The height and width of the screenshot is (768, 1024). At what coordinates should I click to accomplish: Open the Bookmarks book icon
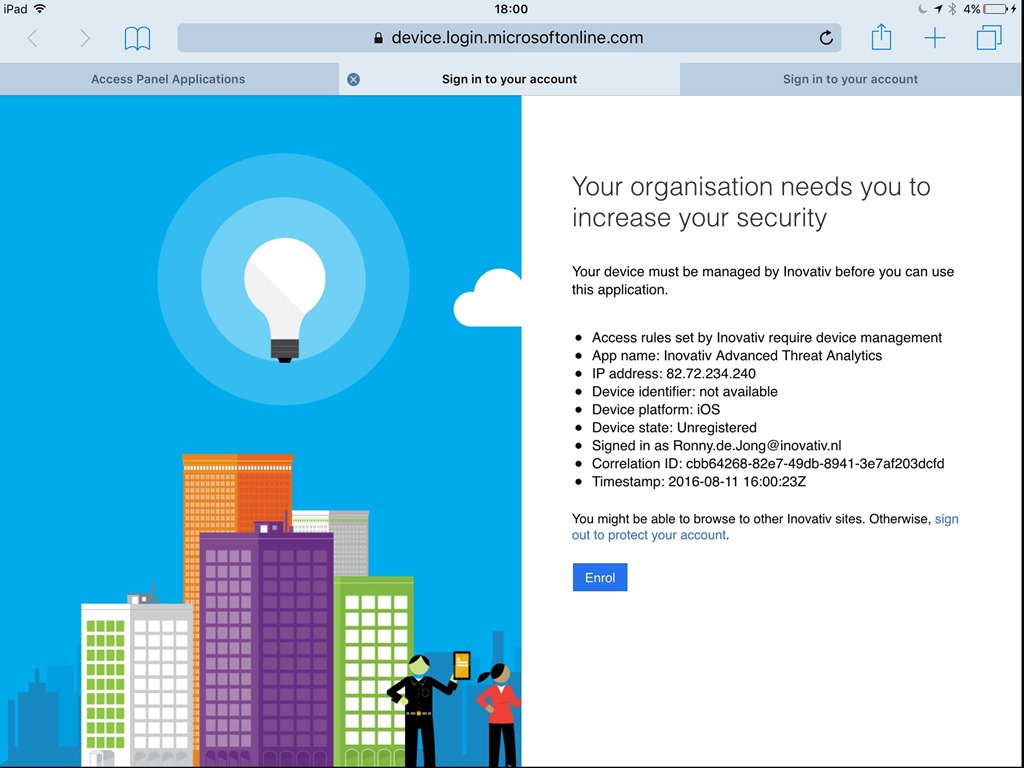click(137, 38)
